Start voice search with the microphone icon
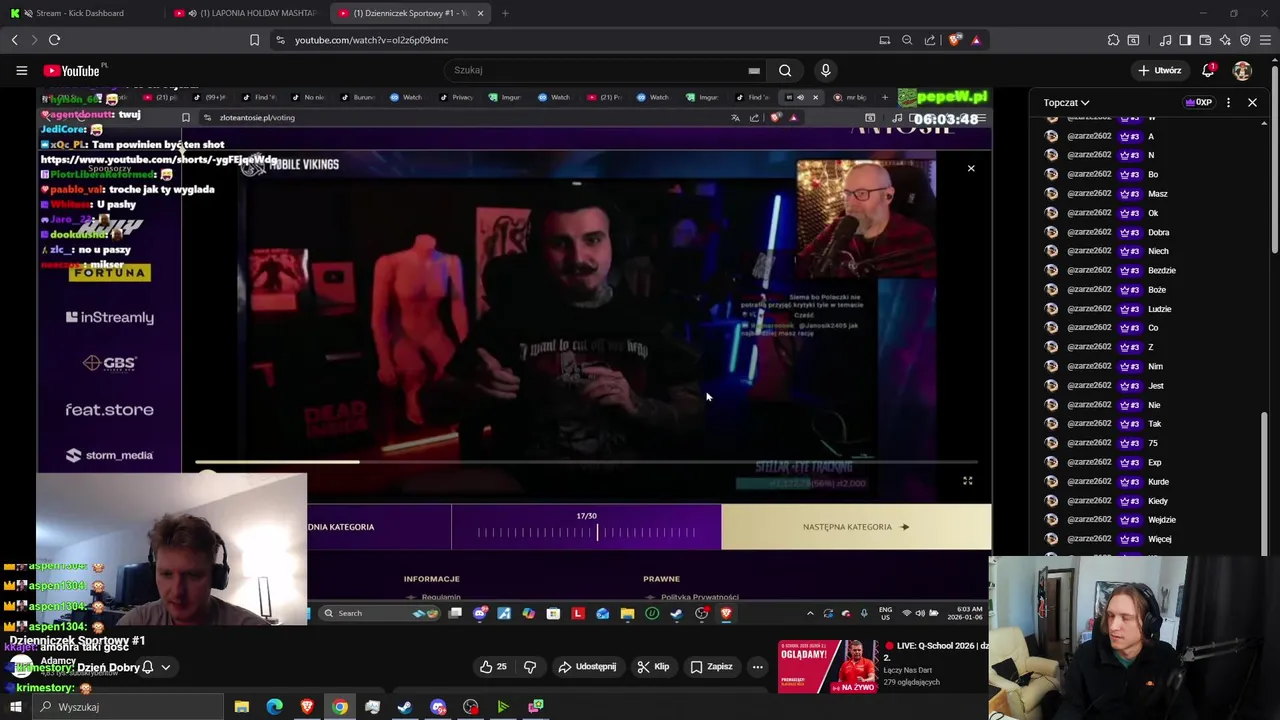 [825, 70]
